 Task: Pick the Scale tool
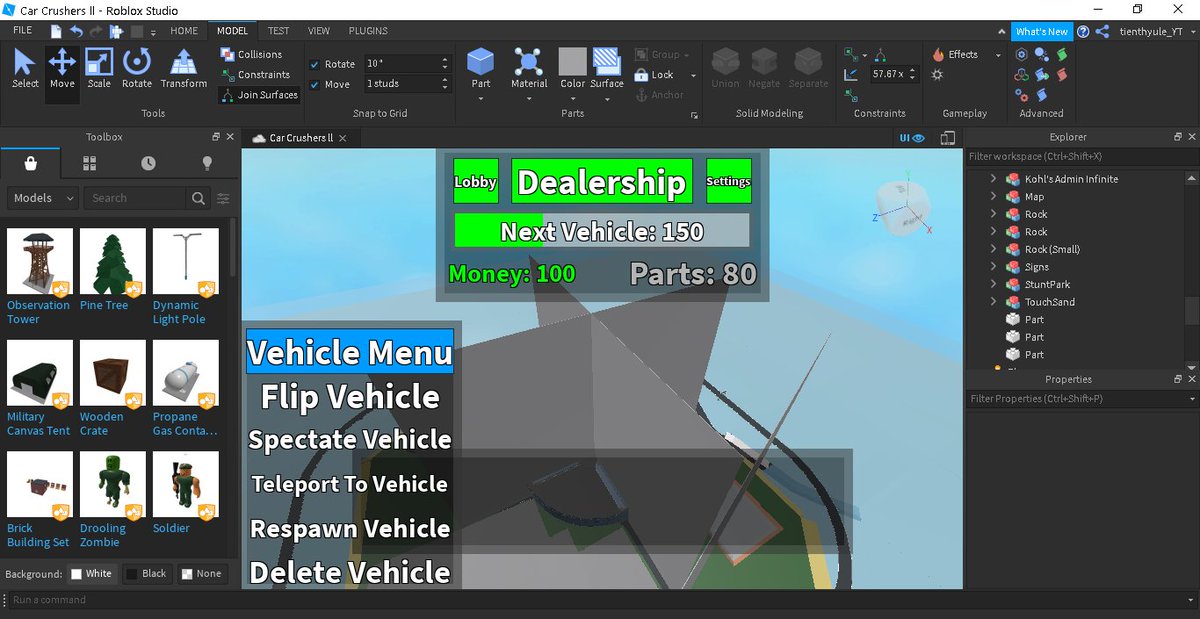[99, 68]
